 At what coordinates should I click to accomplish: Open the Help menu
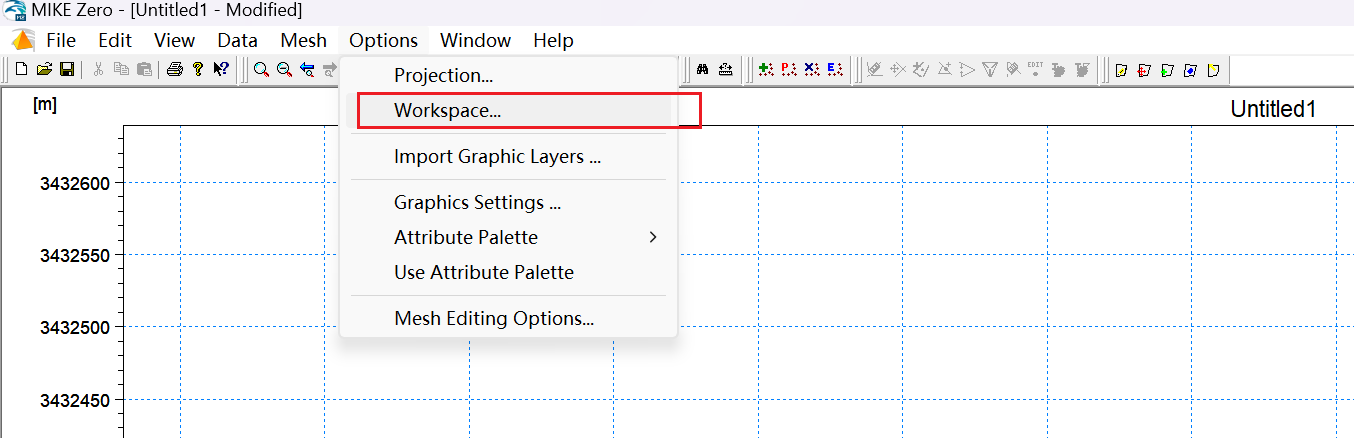(x=553, y=40)
